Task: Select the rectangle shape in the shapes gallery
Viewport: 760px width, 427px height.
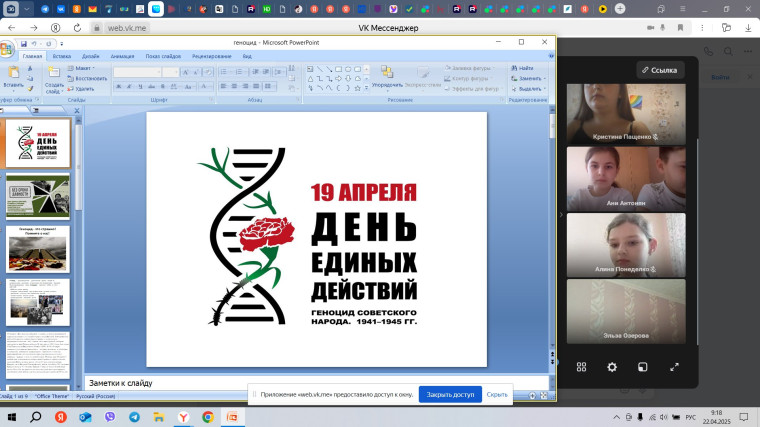Action: [338, 69]
